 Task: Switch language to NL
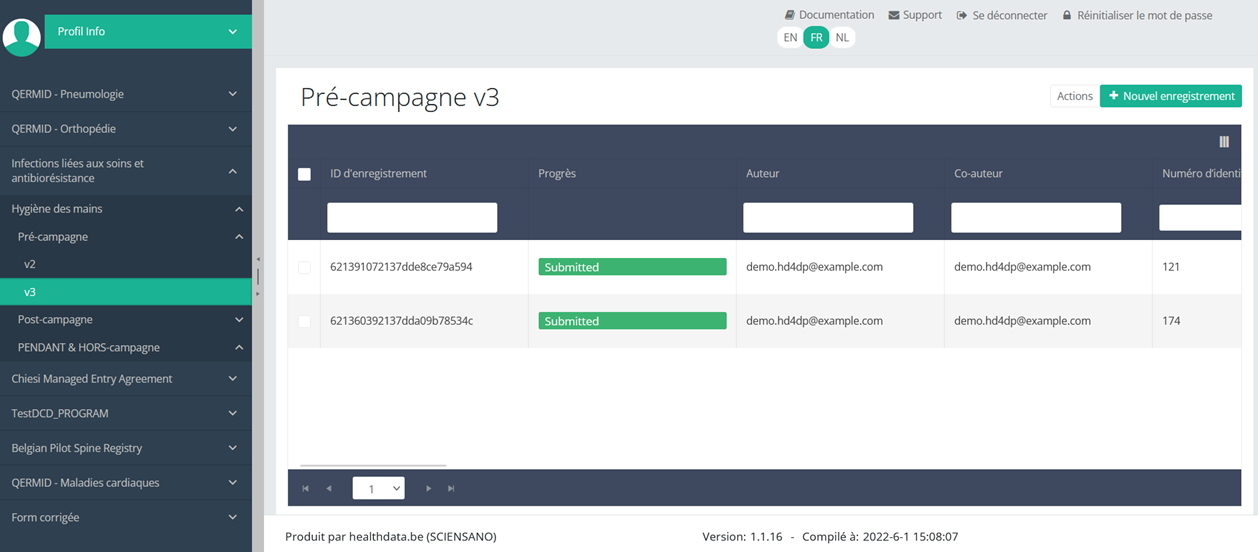842,38
